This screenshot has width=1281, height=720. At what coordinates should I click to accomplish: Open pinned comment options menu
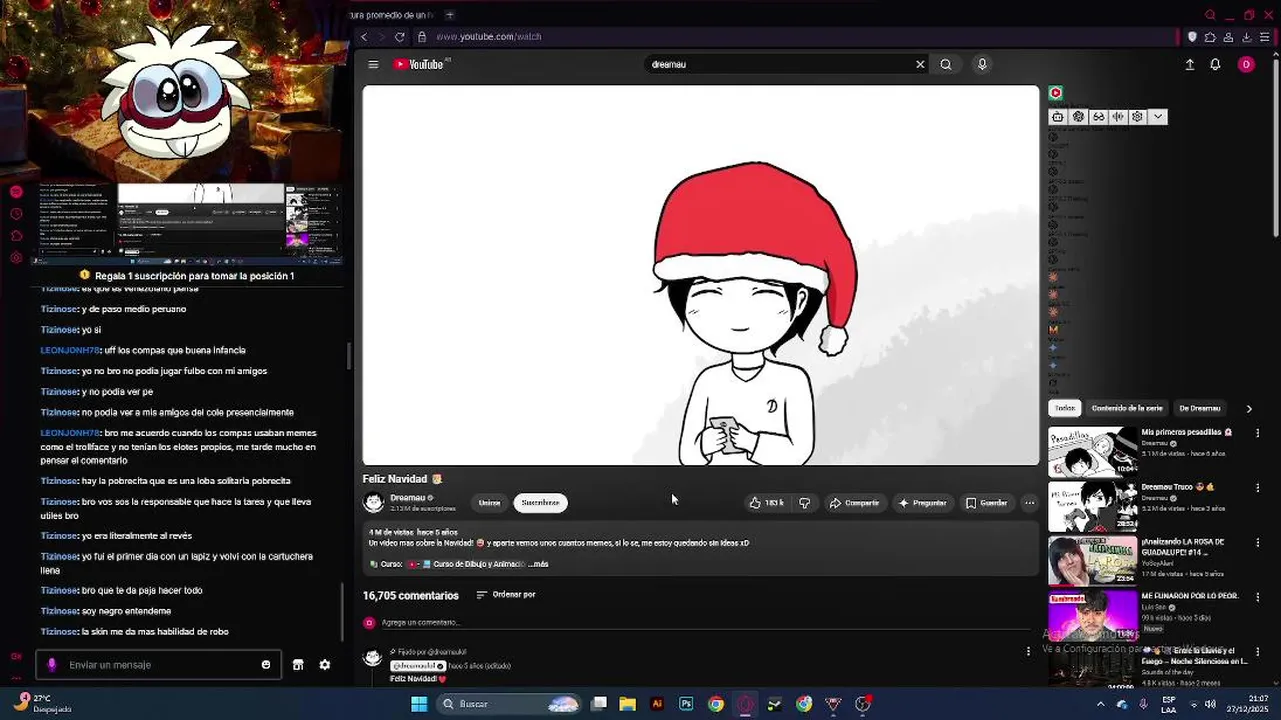[1028, 651]
